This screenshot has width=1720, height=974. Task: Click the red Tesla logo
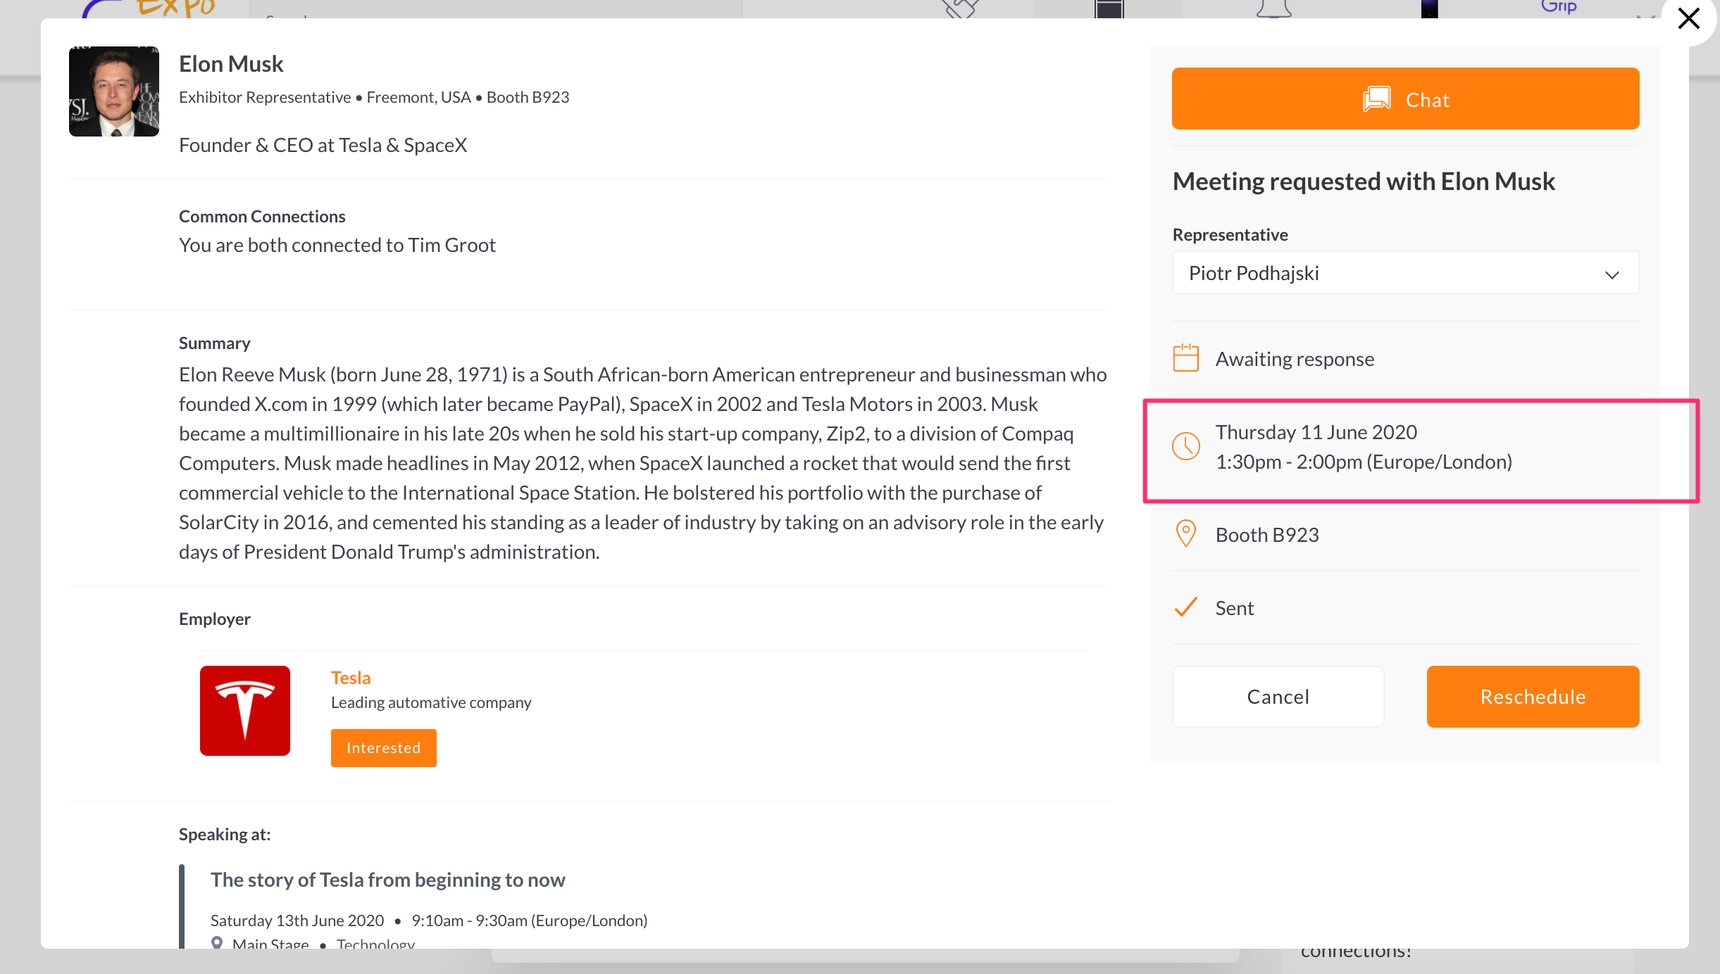pyautogui.click(x=245, y=711)
